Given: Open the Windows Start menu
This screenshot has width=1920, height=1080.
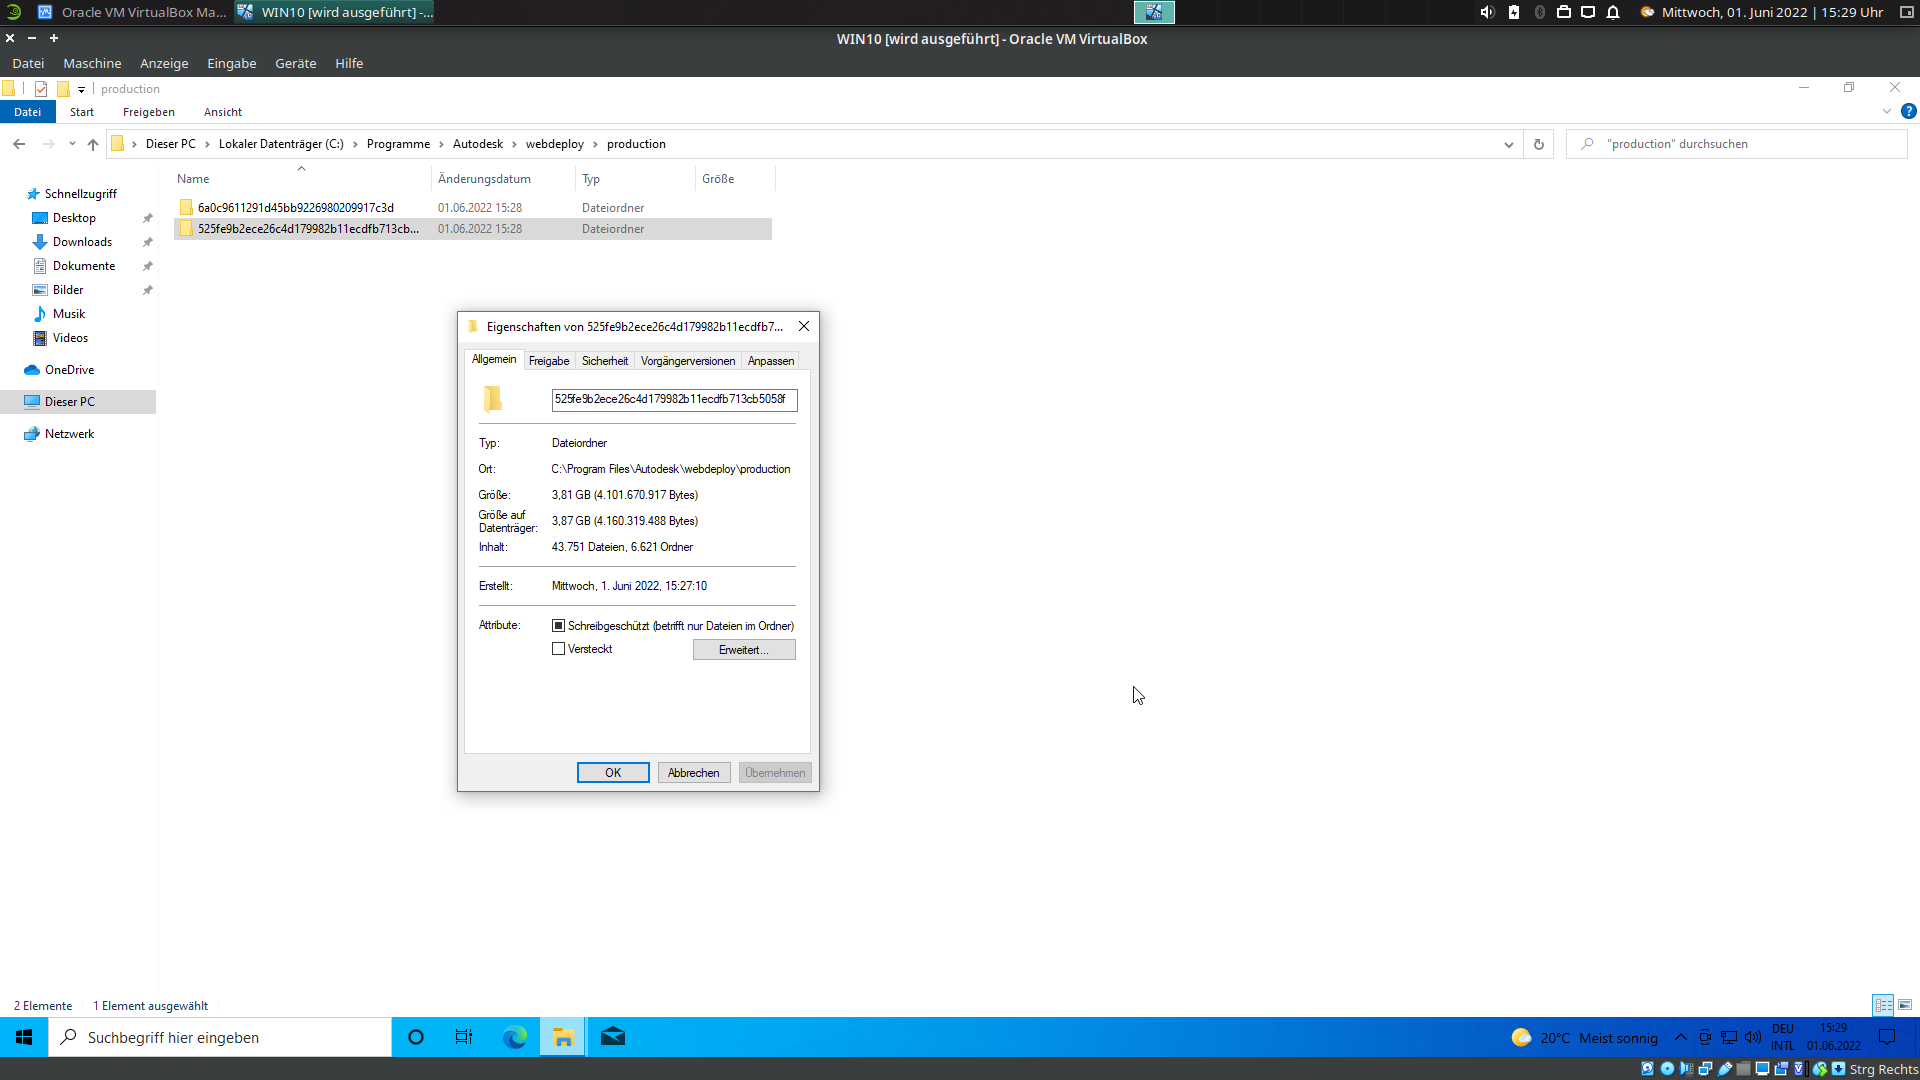Looking at the screenshot, I should (x=23, y=1037).
